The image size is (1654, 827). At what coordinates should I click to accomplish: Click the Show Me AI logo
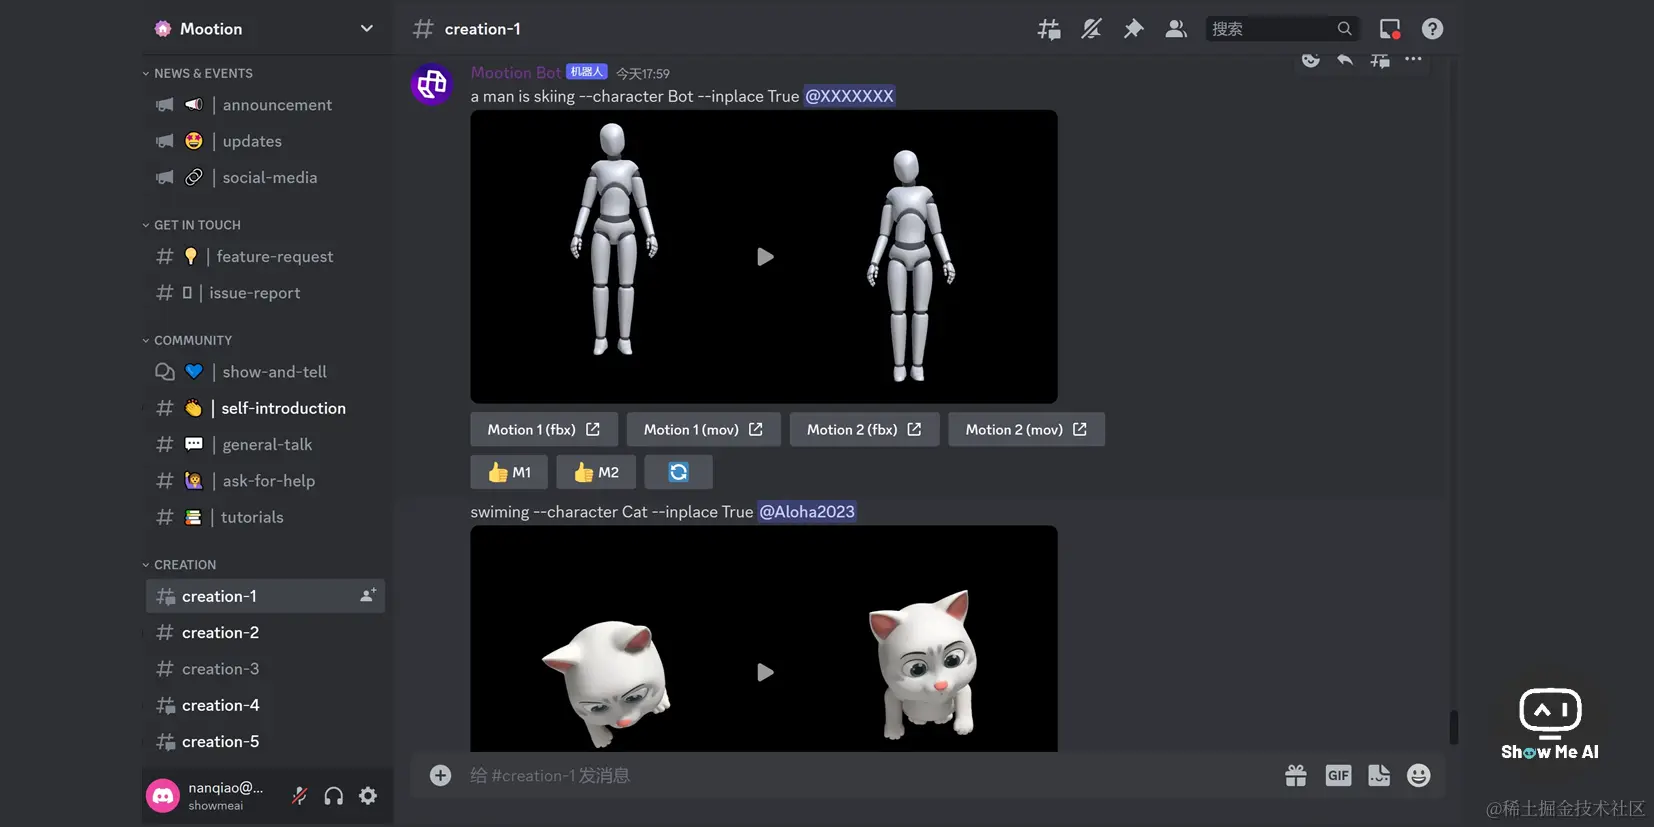click(1550, 724)
